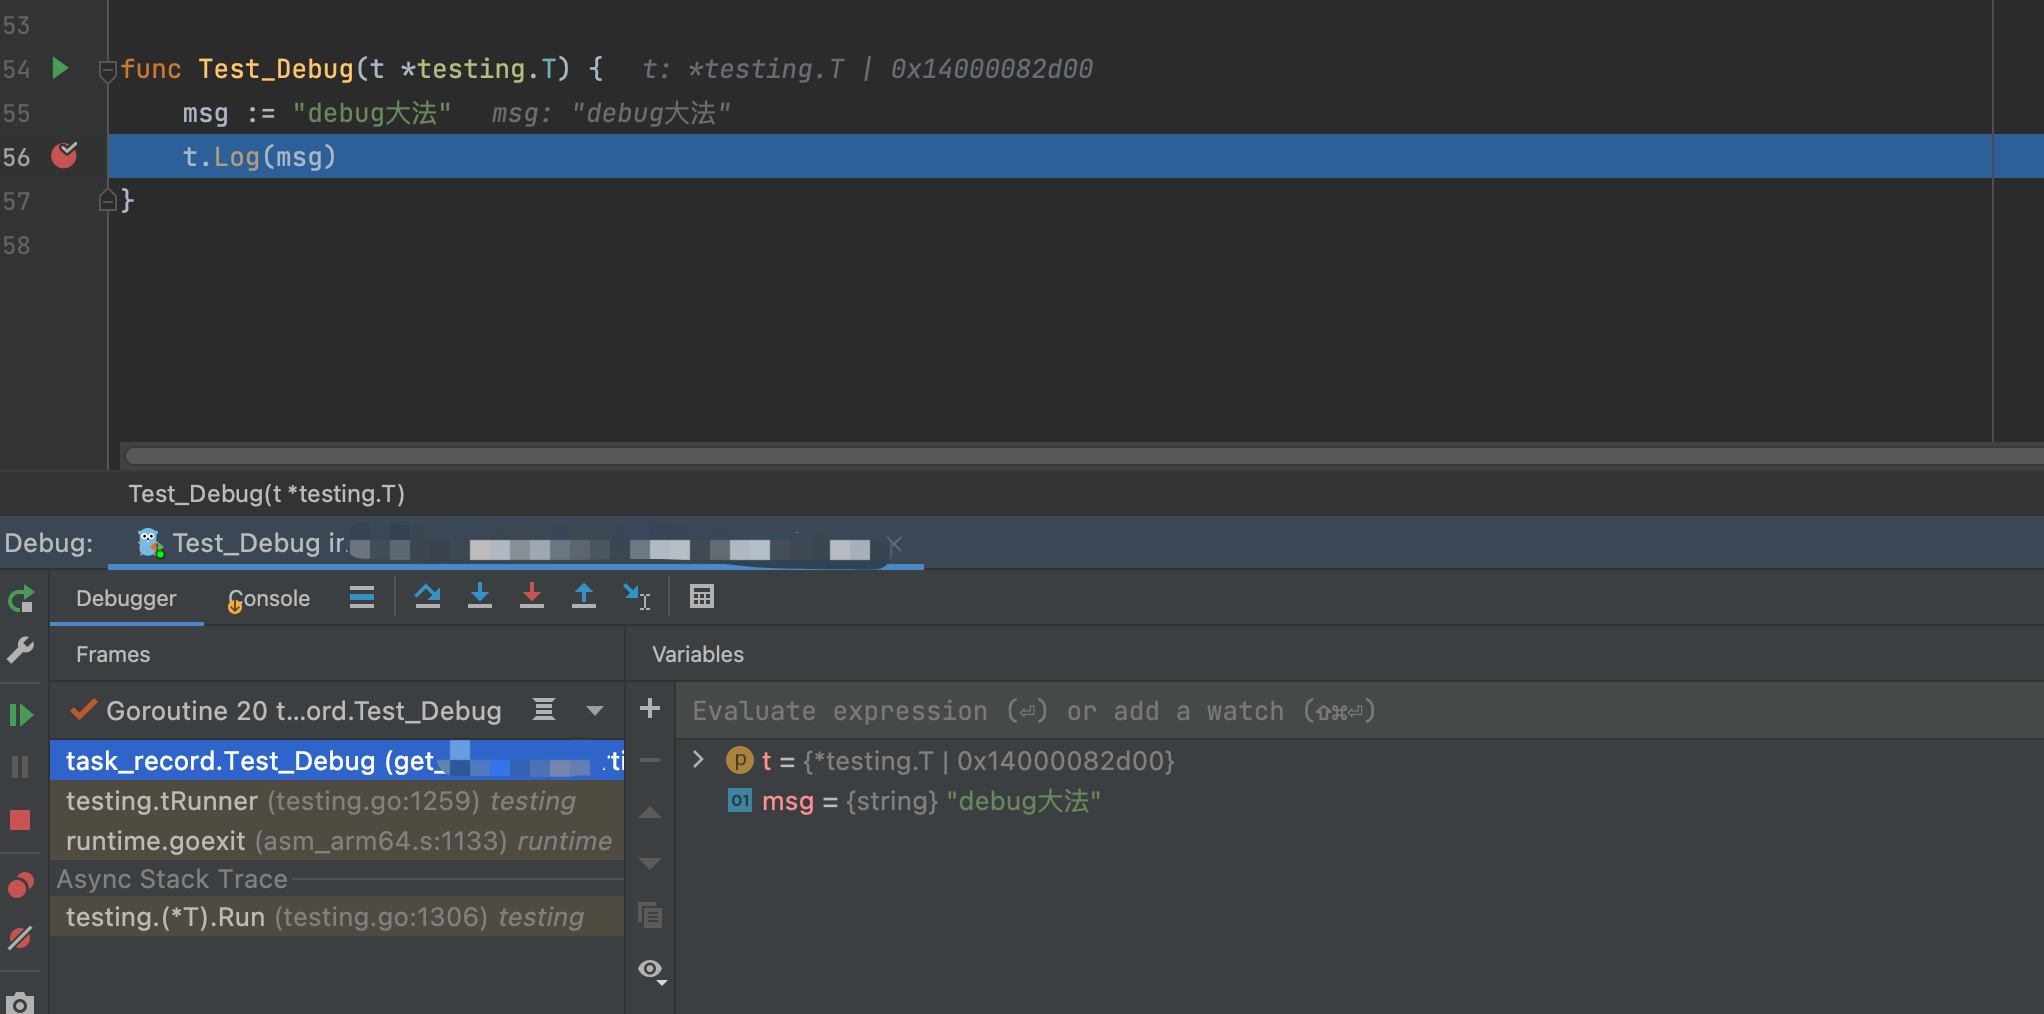
Task: Move watch up arrow
Action: pos(650,813)
